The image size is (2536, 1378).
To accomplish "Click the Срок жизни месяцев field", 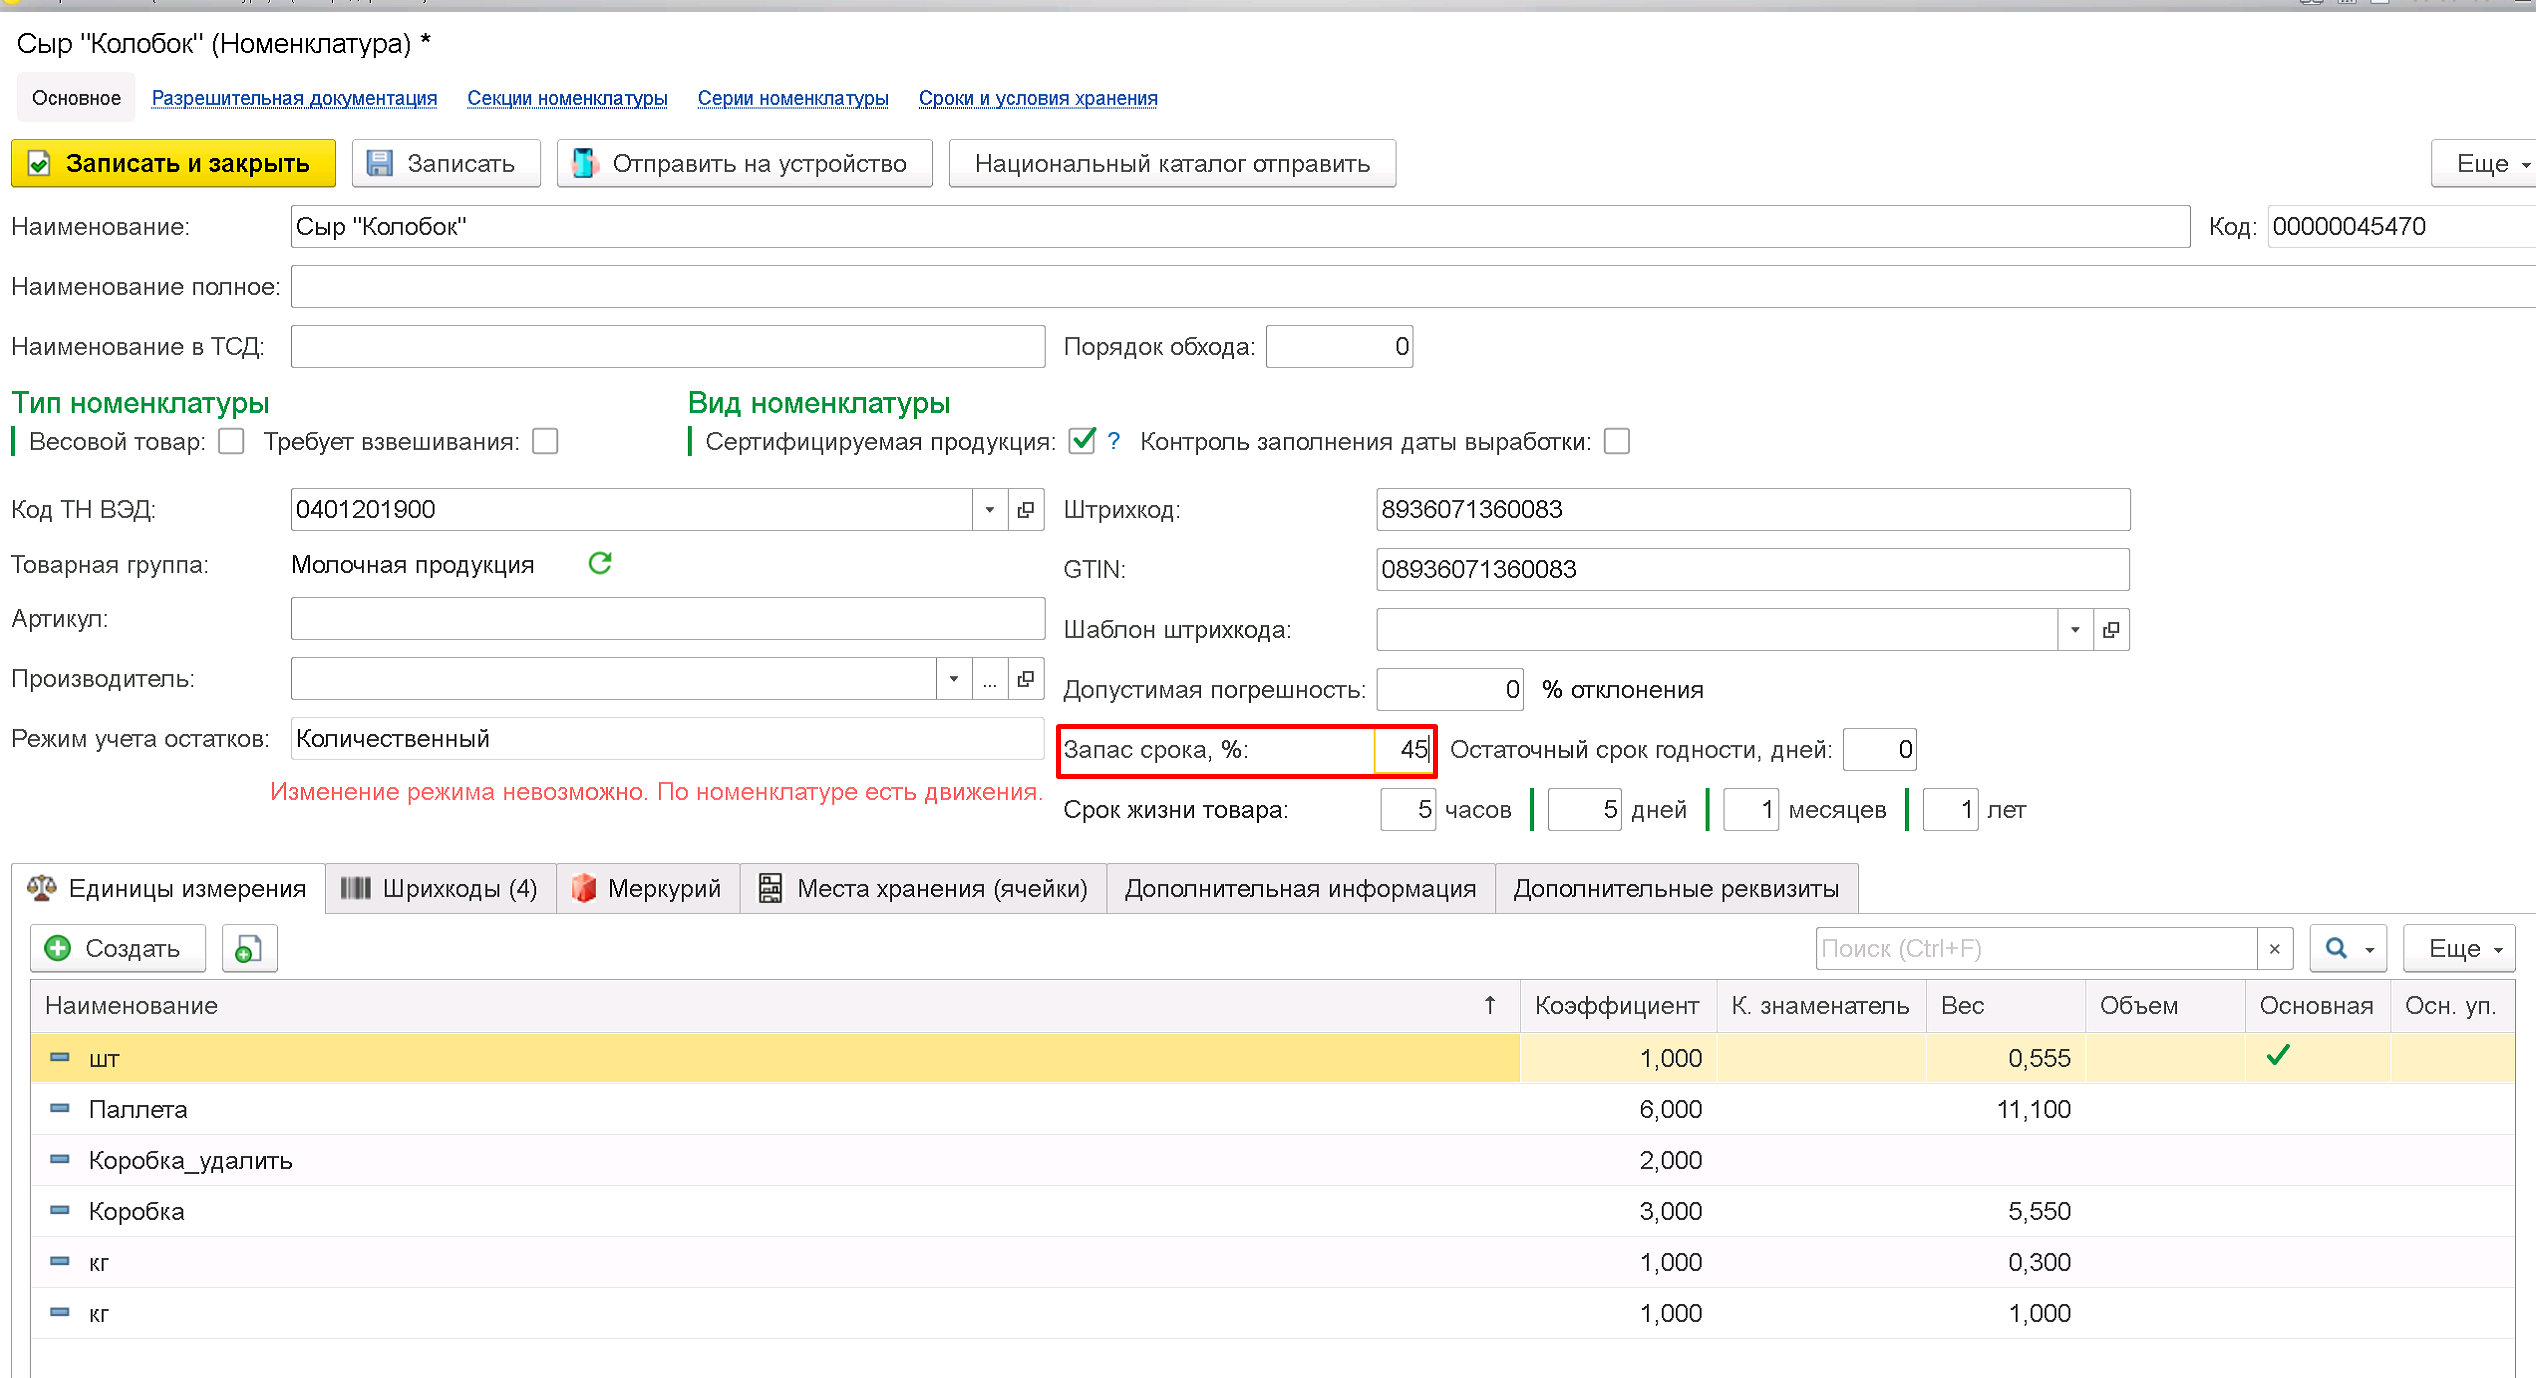I will 1751,810.
